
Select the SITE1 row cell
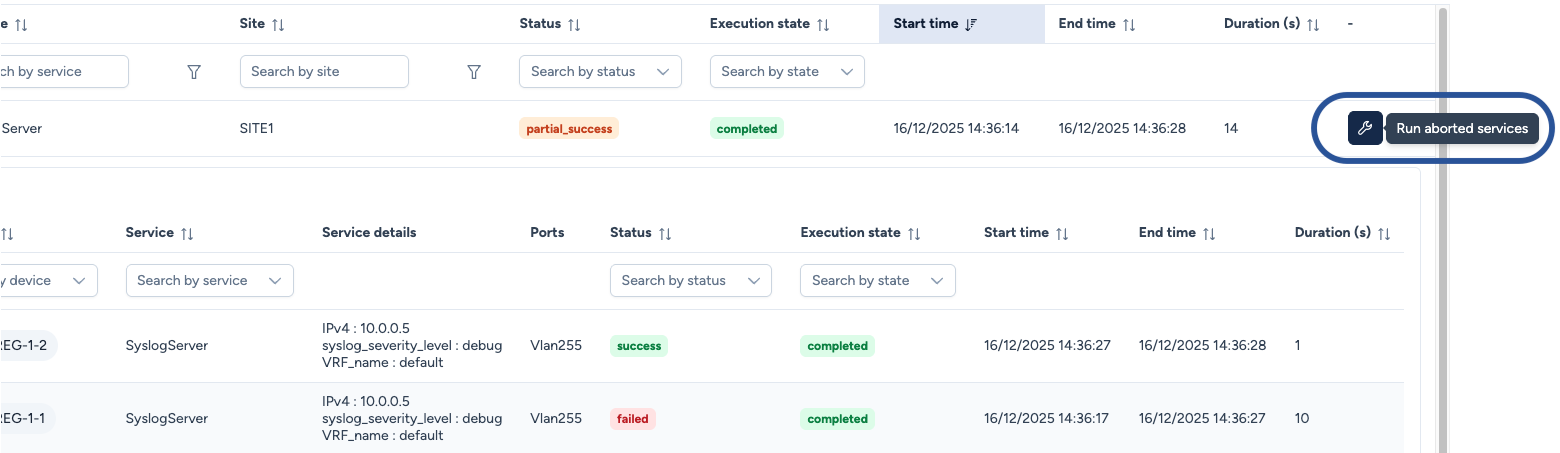[257, 129]
